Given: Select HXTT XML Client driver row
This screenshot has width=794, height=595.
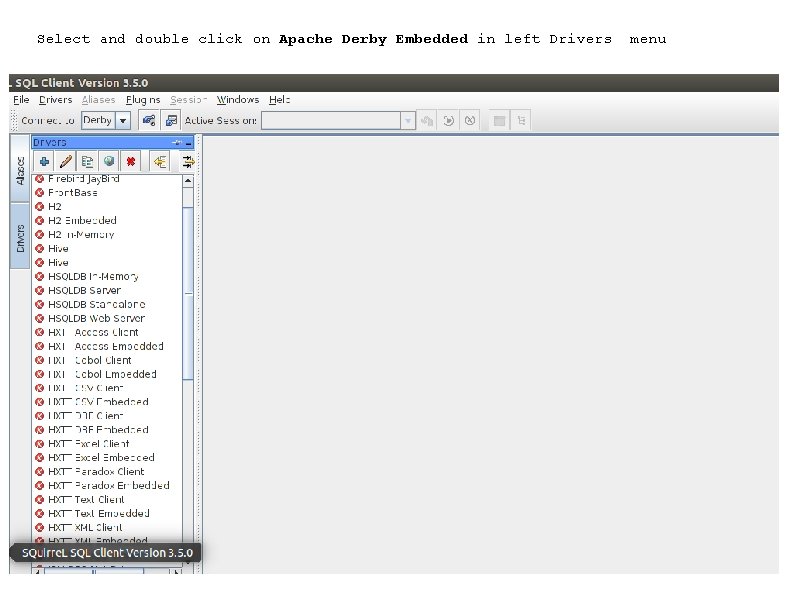Looking at the screenshot, I should pos(107,527).
